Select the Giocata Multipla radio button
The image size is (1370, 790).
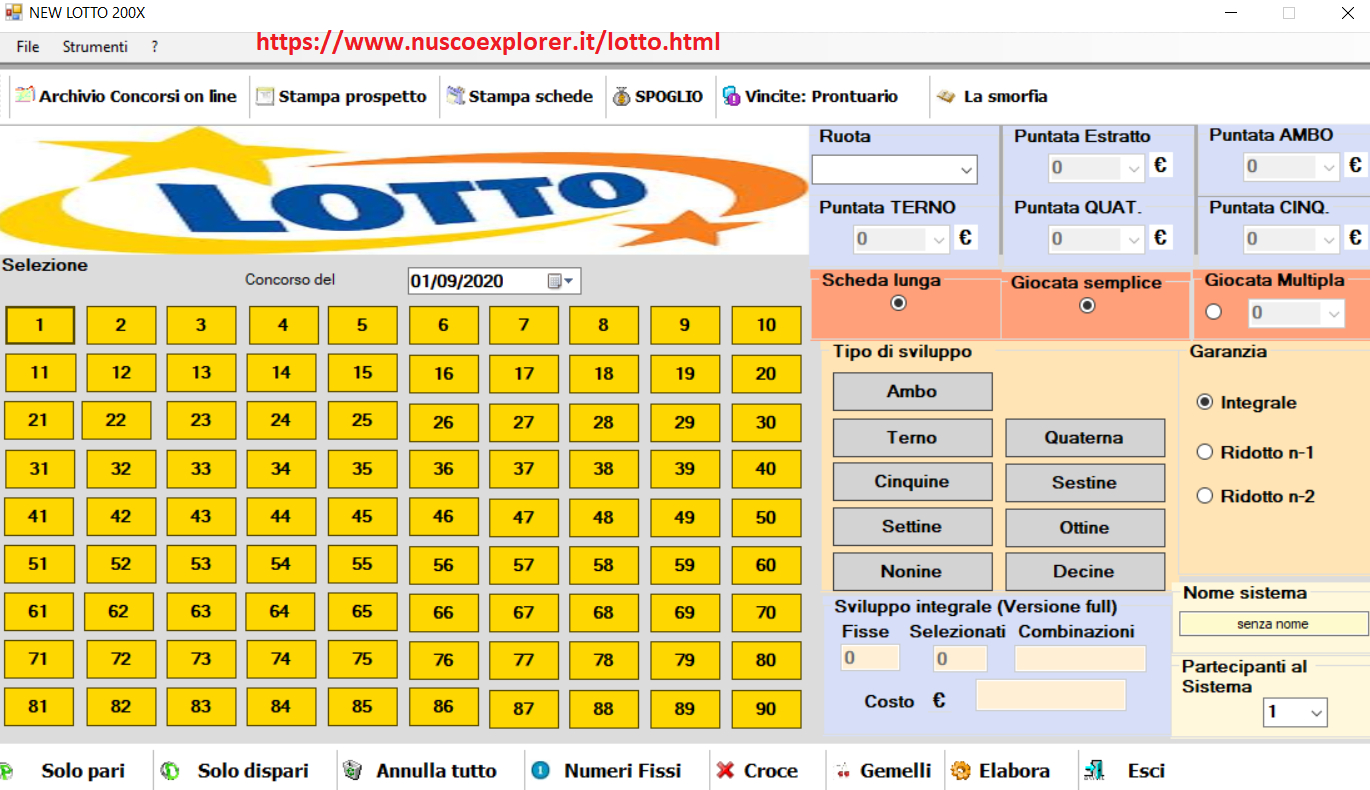pyautogui.click(x=1214, y=312)
